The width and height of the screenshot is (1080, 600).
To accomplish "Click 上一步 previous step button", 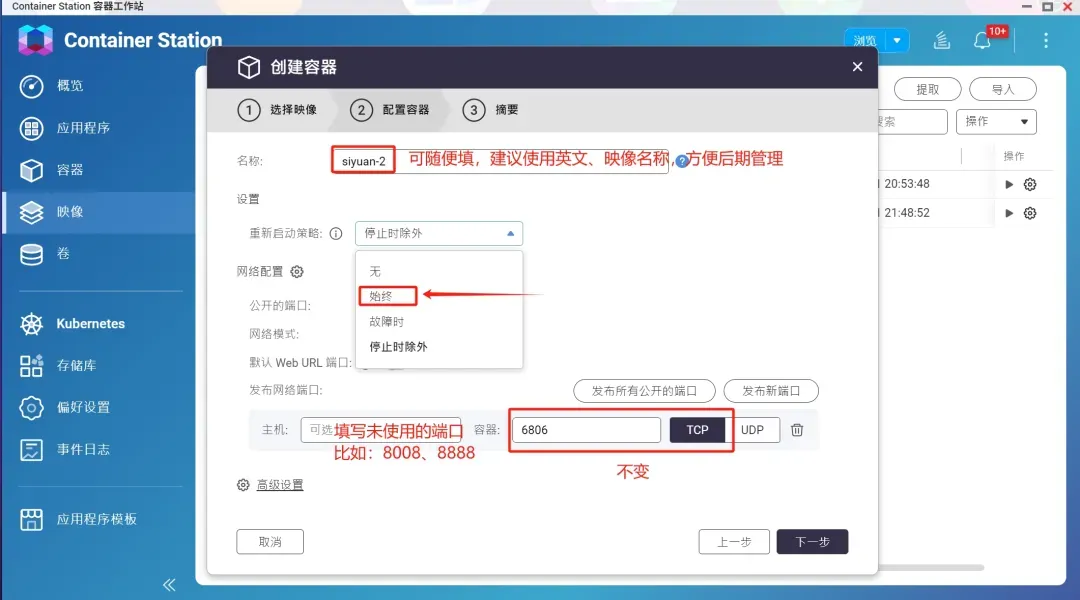I will coord(734,542).
